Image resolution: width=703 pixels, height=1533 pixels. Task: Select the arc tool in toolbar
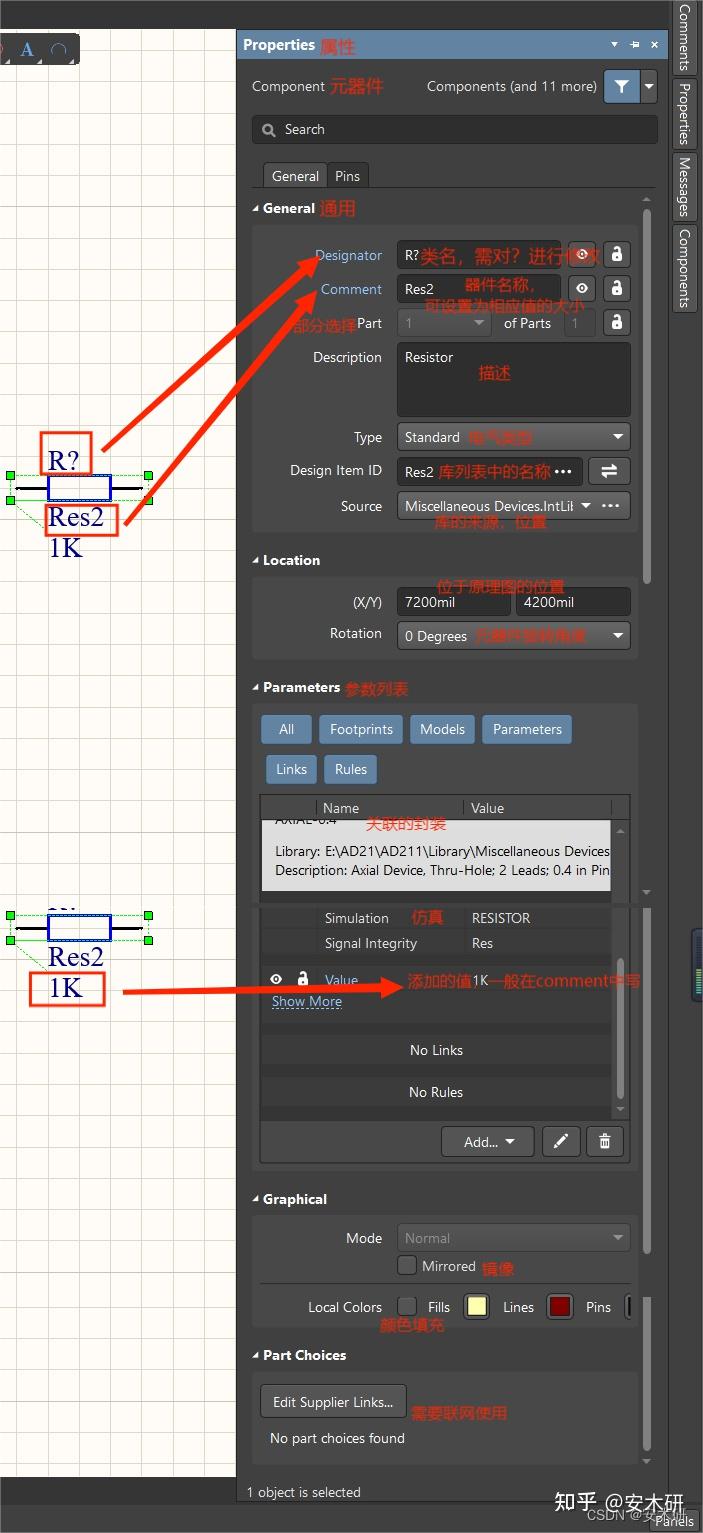point(59,50)
